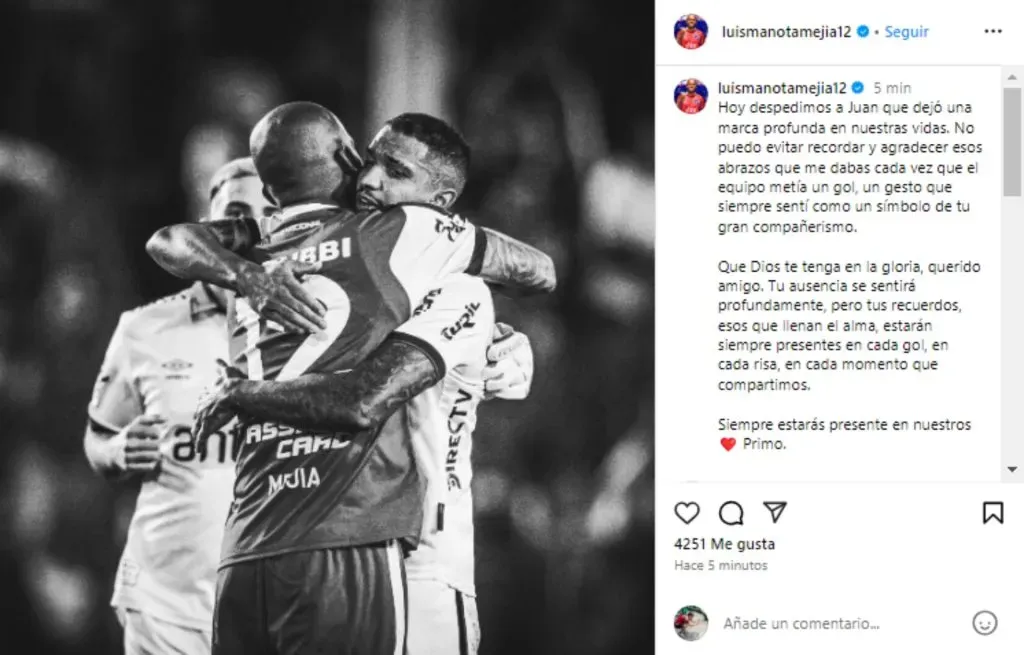Like the post with the heart icon
The width and height of the screenshot is (1024, 655).
(x=686, y=513)
